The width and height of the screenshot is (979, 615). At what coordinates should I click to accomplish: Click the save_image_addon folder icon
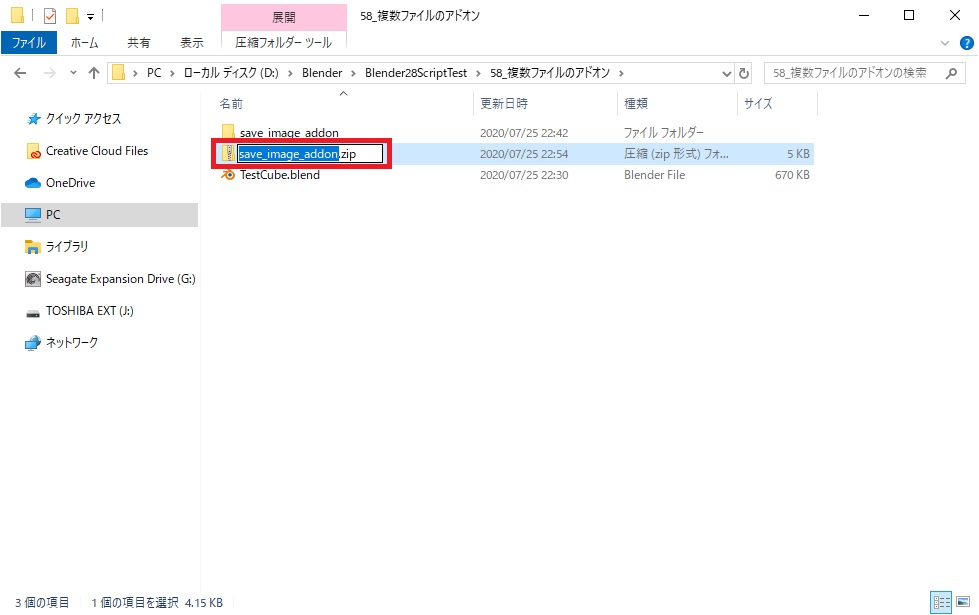tap(228, 132)
